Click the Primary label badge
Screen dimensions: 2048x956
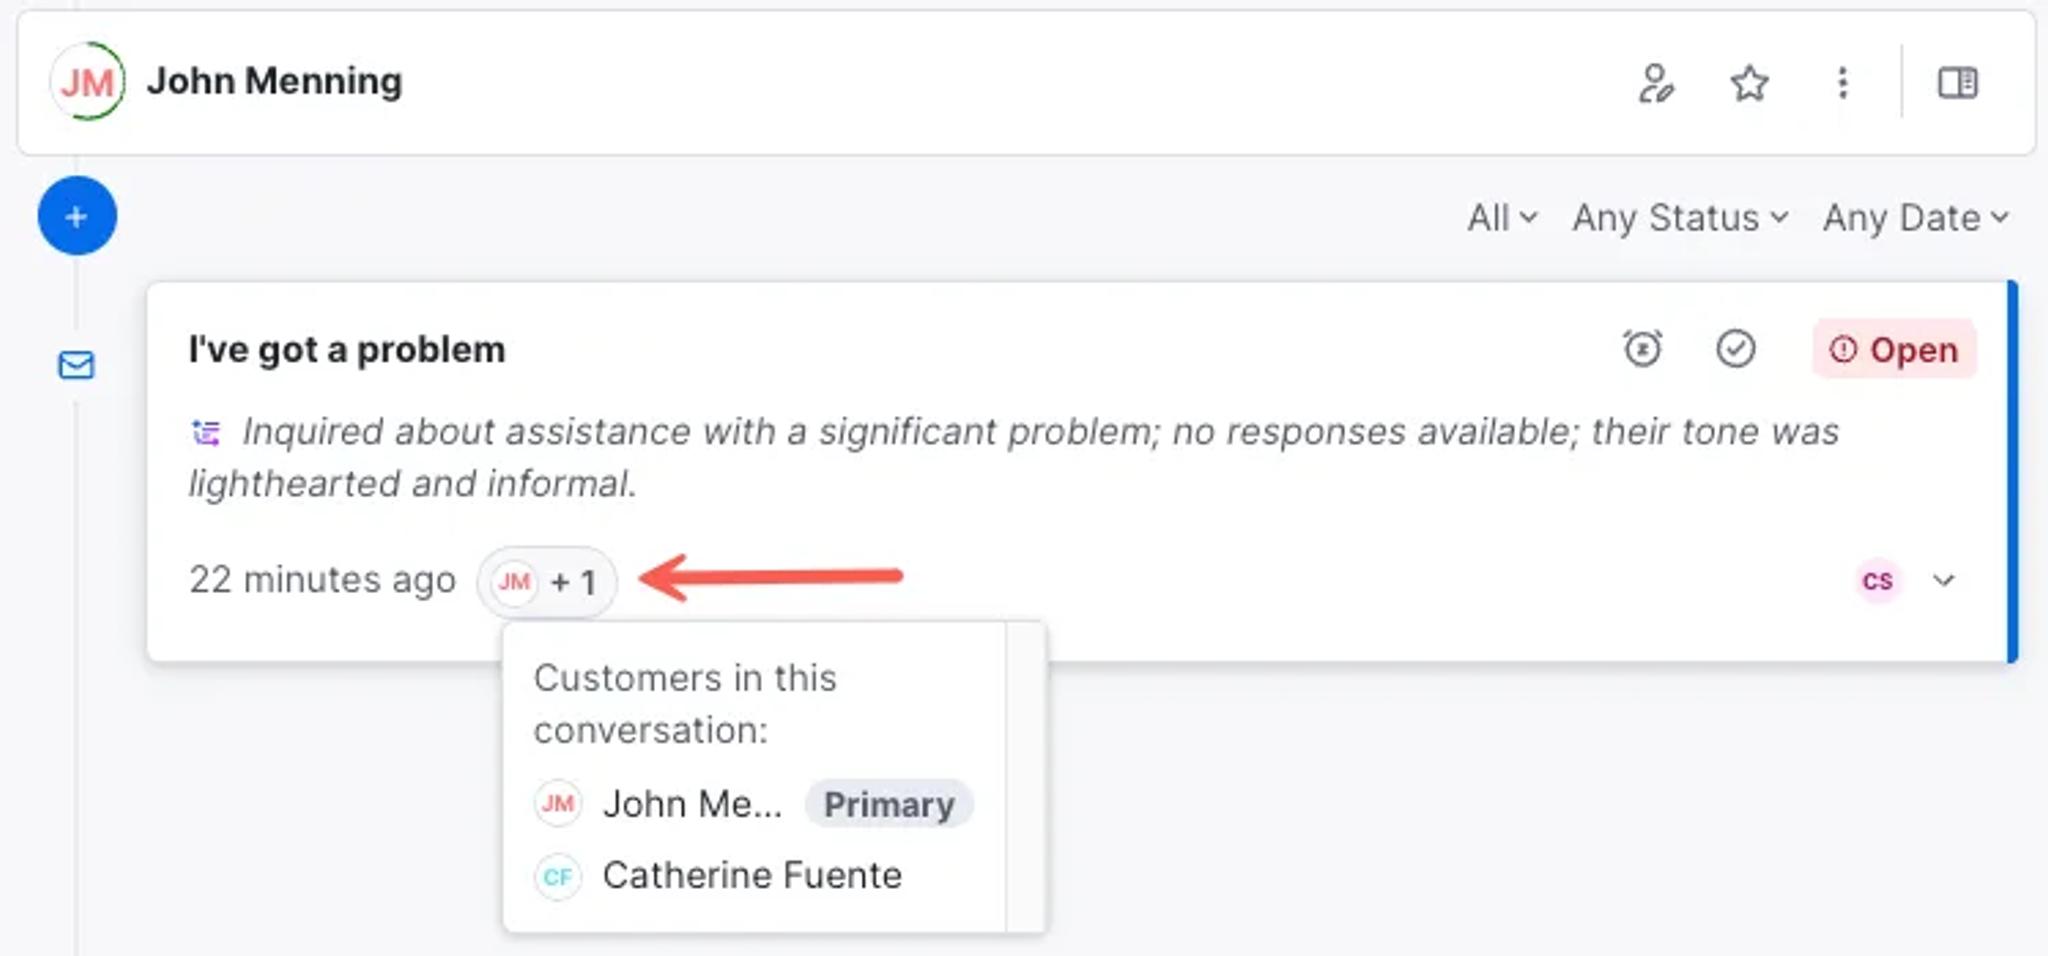pos(889,804)
